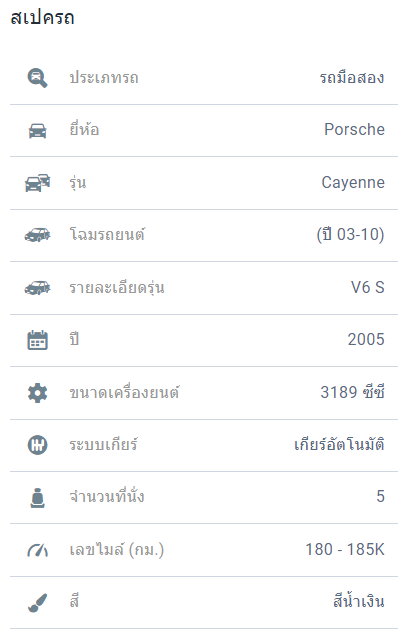This screenshot has width=418, height=641.
Task: Click the speedometer mileage icon
Action: point(38,550)
